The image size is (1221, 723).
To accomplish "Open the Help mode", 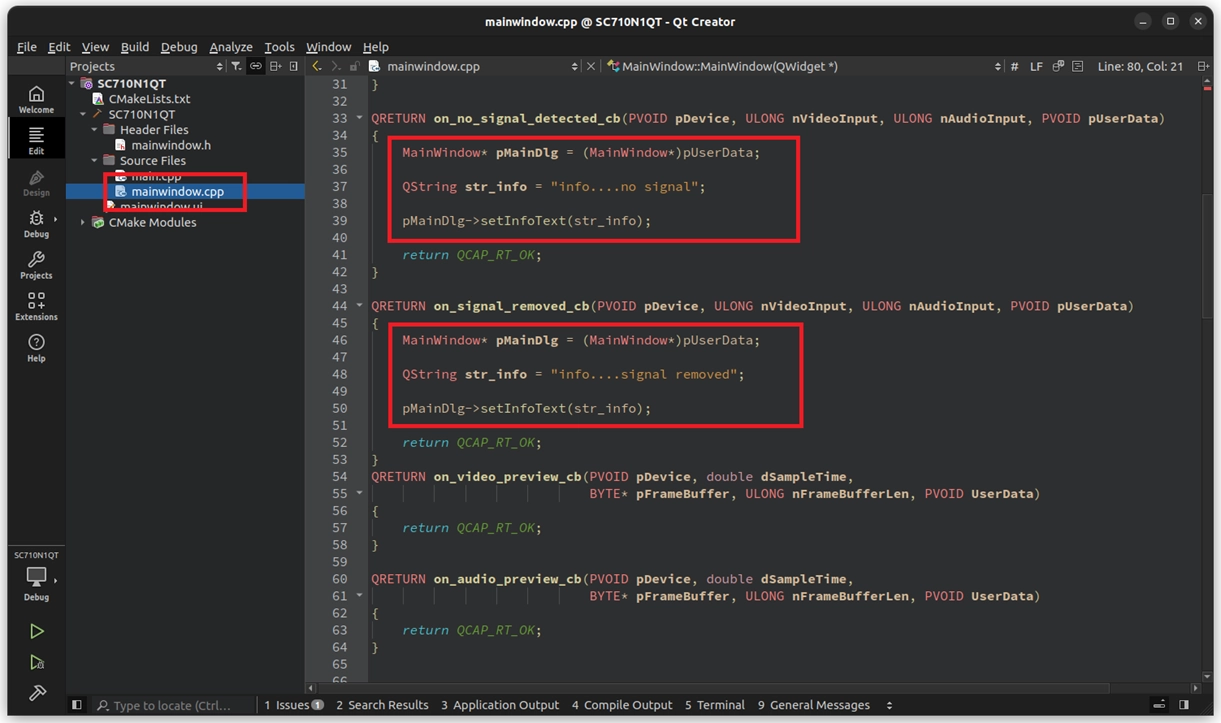I will click(x=36, y=348).
